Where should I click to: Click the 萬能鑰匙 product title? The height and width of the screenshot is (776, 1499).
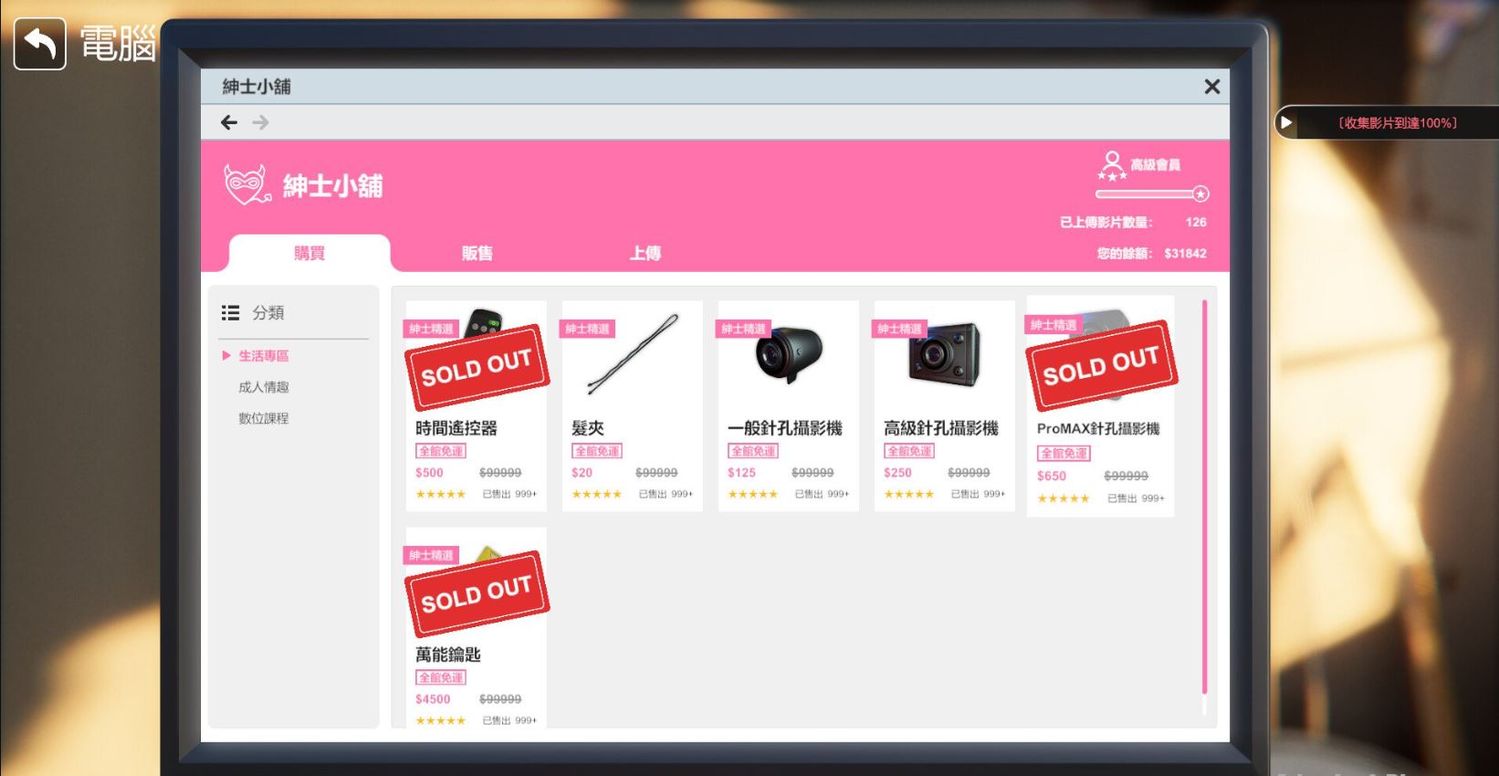(x=448, y=655)
